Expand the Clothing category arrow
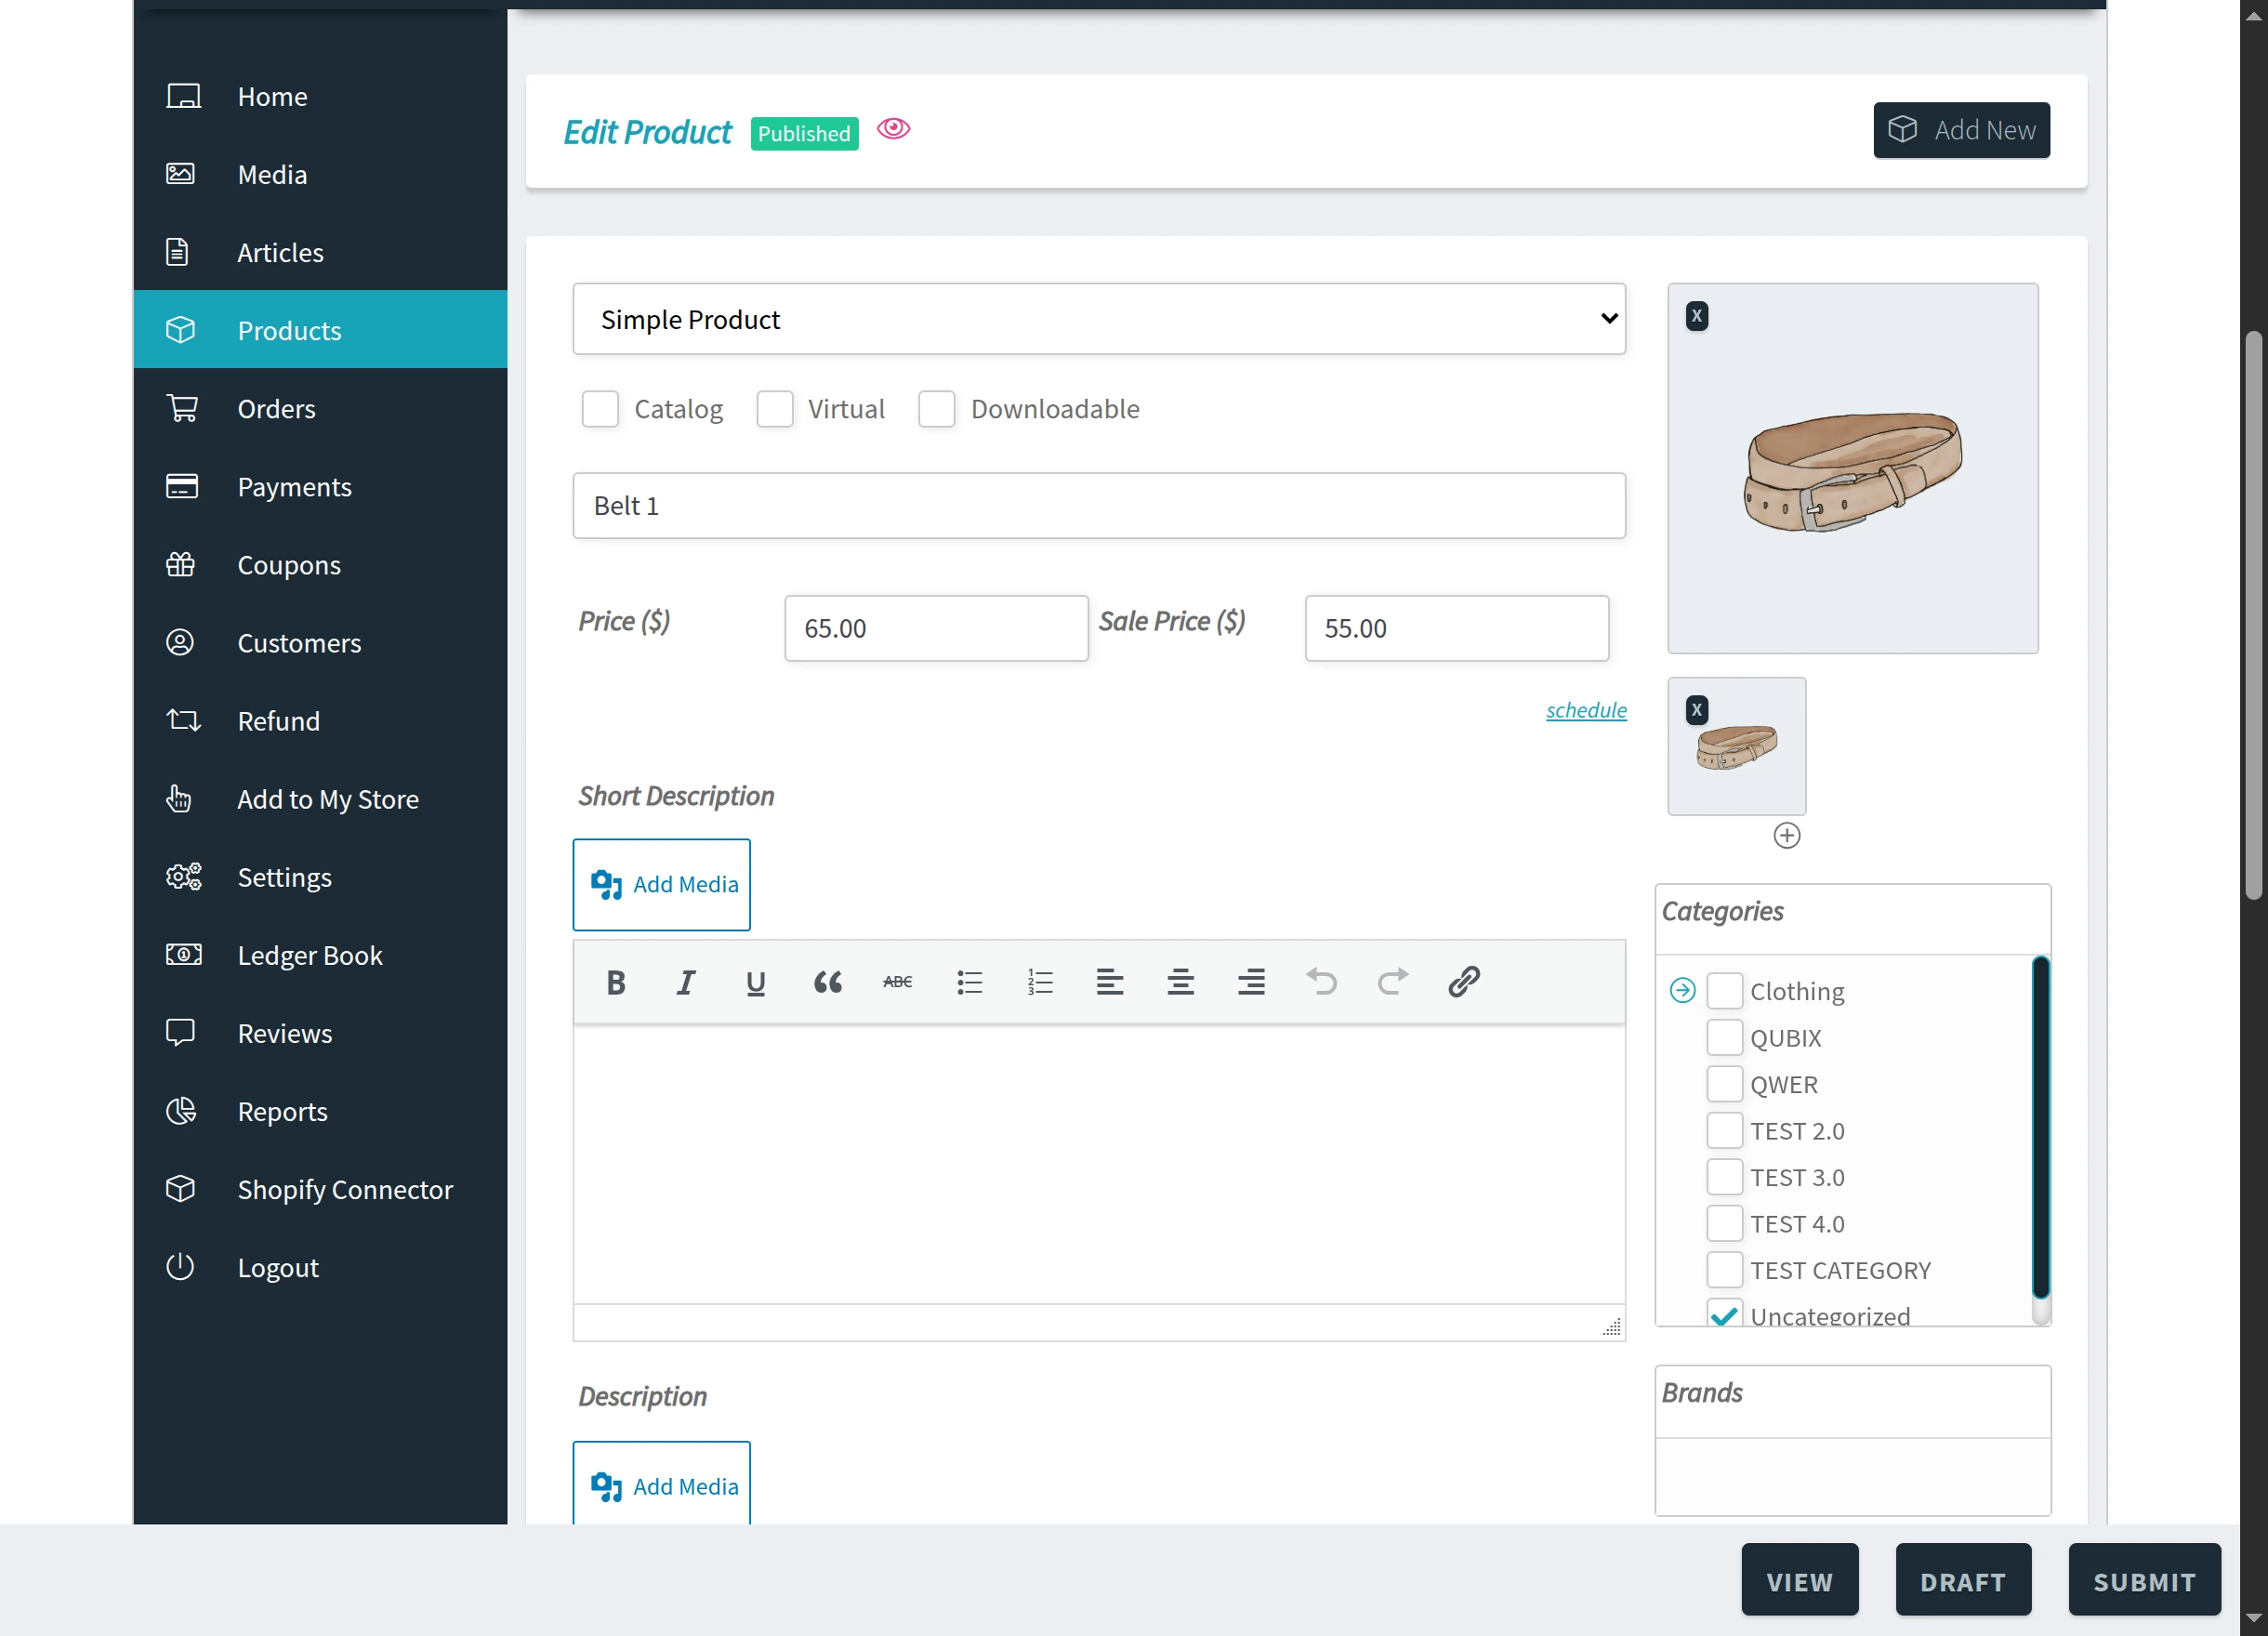This screenshot has width=2268, height=1636. 1682,990
